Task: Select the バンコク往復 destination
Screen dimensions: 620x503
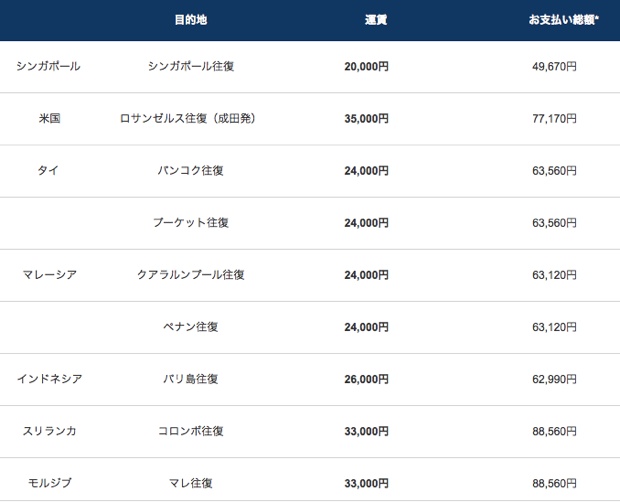Action: click(191, 170)
